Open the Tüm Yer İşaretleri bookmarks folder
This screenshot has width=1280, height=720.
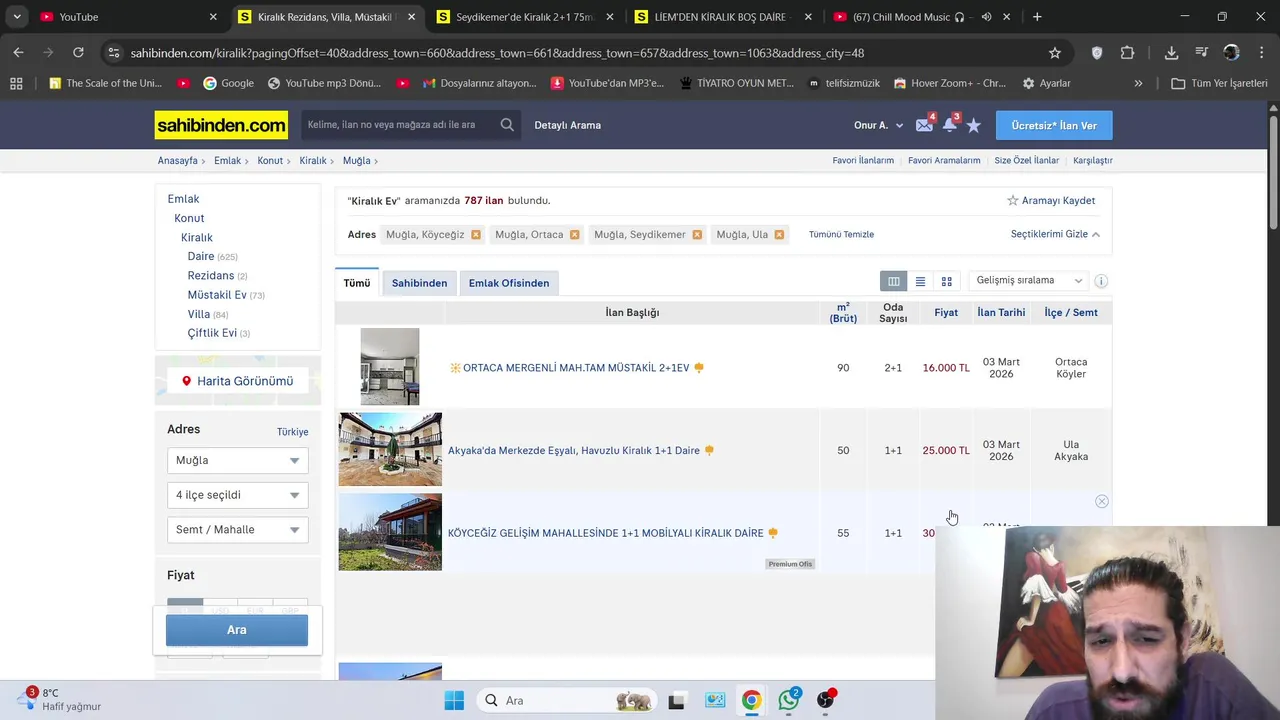click(1220, 83)
